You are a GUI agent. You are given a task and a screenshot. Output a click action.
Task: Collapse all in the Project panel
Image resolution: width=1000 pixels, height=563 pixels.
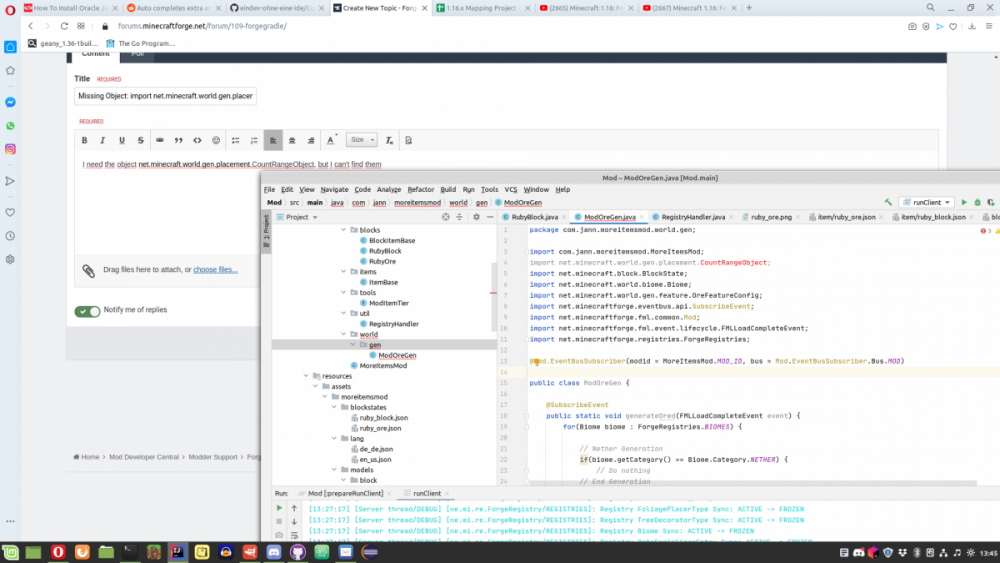(459, 217)
